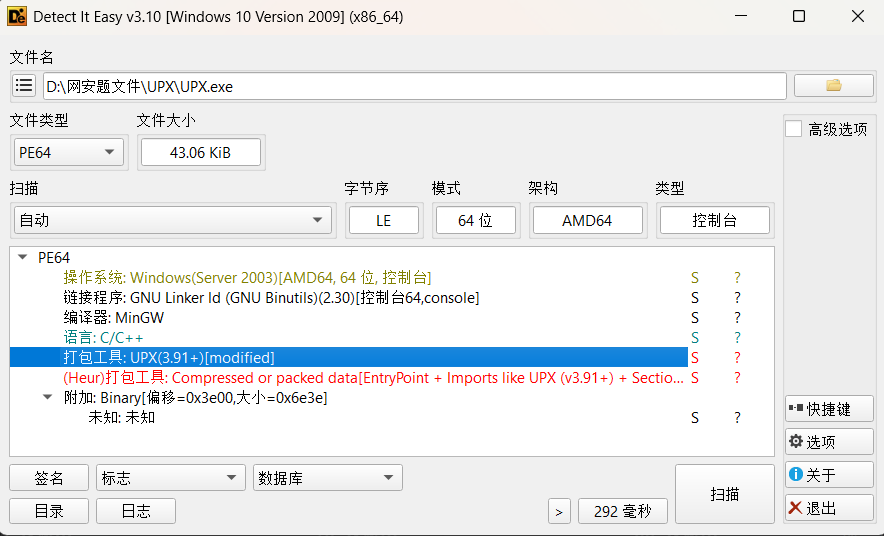Open the 快捷键 shortcuts button
This screenshot has width=884, height=536.
(829, 409)
